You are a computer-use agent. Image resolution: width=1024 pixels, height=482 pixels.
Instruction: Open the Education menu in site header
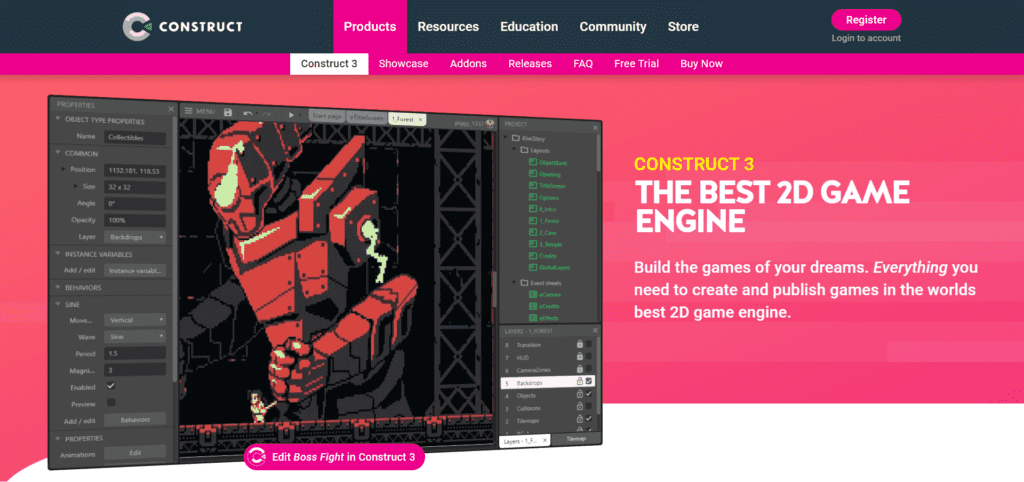(529, 27)
